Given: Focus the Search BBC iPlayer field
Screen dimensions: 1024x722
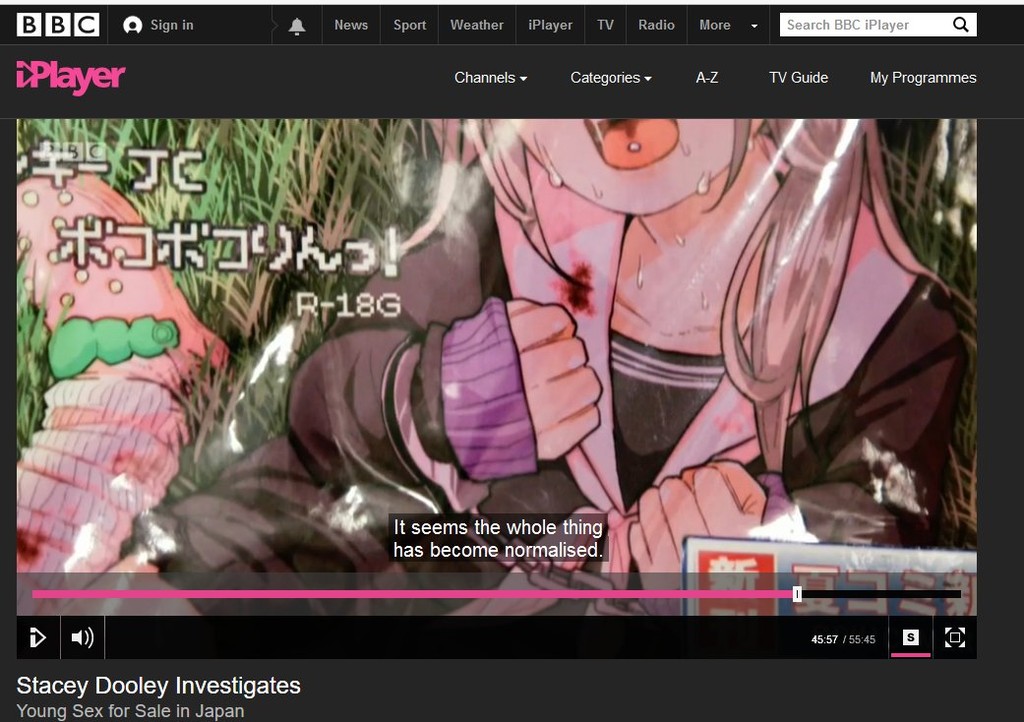Looking at the screenshot, I should [863, 25].
